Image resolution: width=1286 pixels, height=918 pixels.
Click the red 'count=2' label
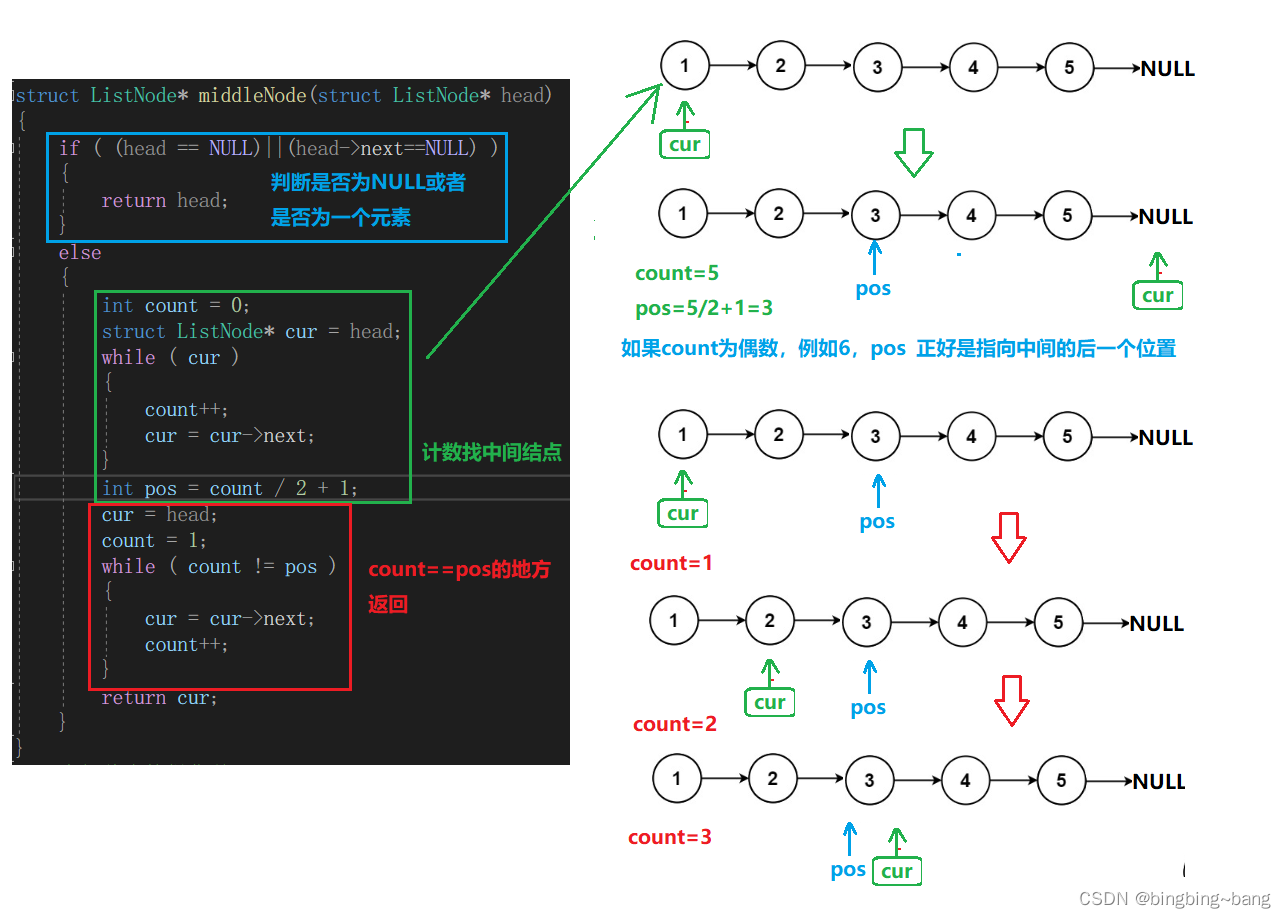[x=675, y=724]
